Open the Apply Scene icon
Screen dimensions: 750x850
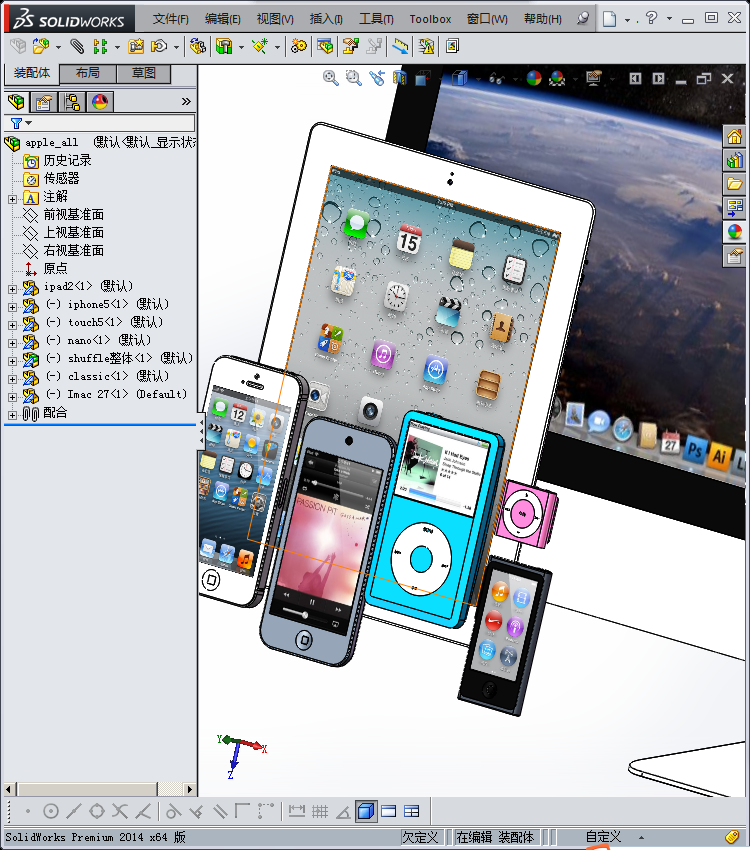(x=557, y=78)
